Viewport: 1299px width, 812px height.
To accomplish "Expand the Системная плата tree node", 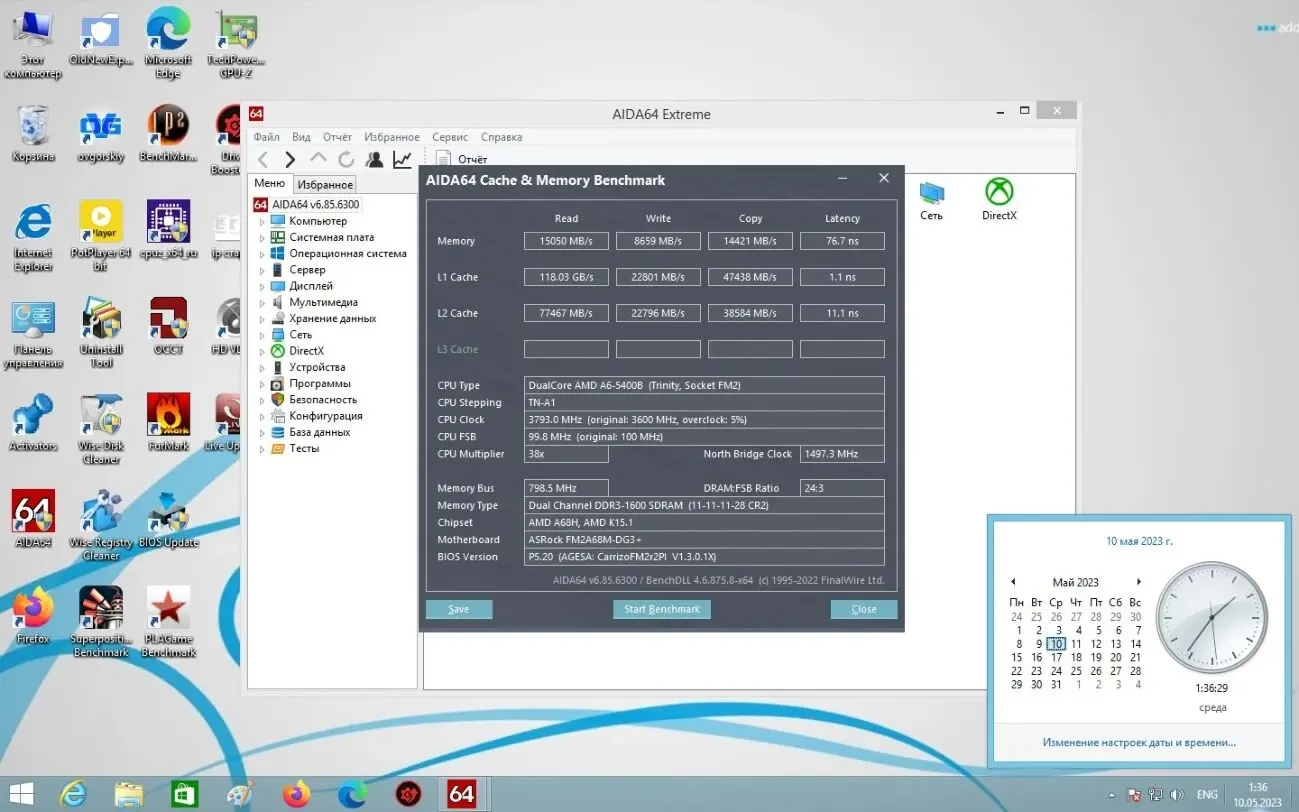I will tap(263, 238).
